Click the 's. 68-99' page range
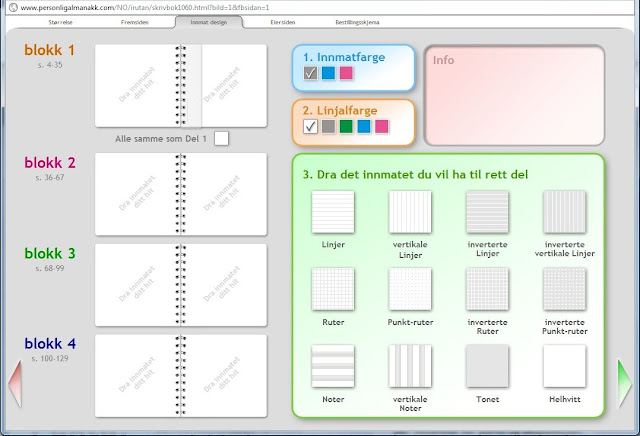The image size is (640, 436). click(50, 268)
